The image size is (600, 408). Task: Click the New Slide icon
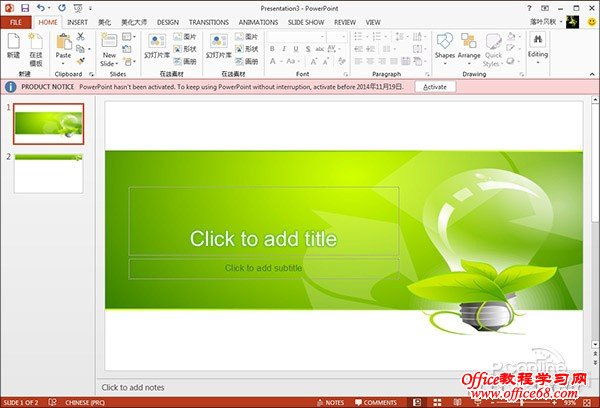click(109, 41)
